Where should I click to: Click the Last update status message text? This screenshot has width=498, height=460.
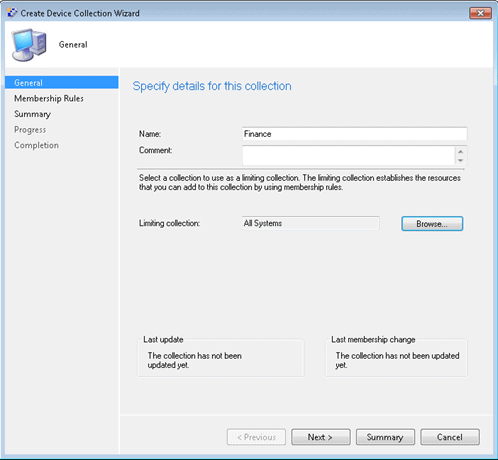tap(195, 360)
